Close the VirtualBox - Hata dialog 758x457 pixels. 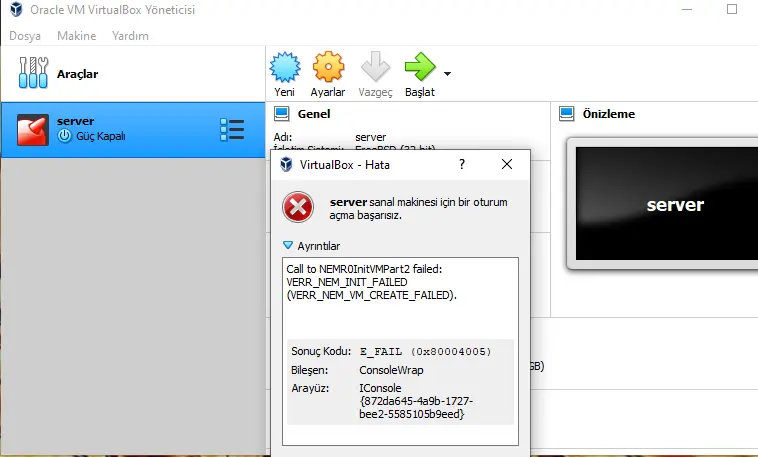click(507, 164)
